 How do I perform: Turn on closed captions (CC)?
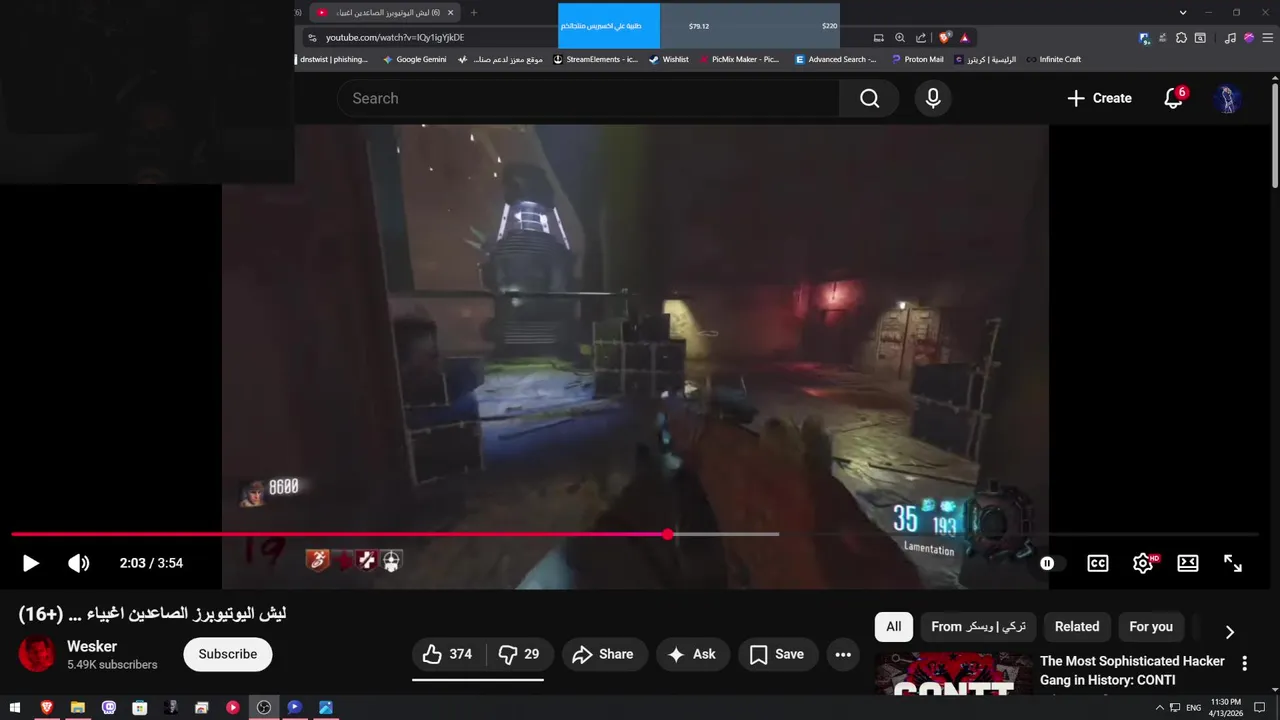1098,563
